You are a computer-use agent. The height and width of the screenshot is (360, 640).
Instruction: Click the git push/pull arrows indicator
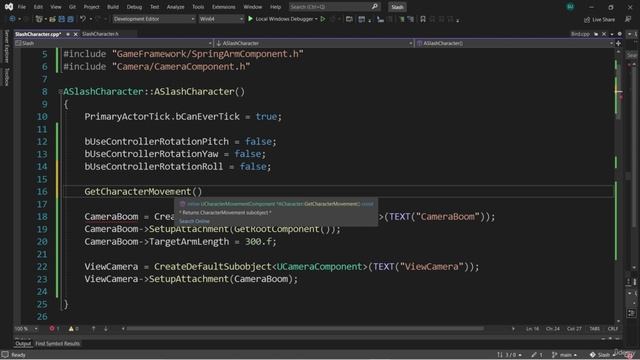(x=509, y=355)
